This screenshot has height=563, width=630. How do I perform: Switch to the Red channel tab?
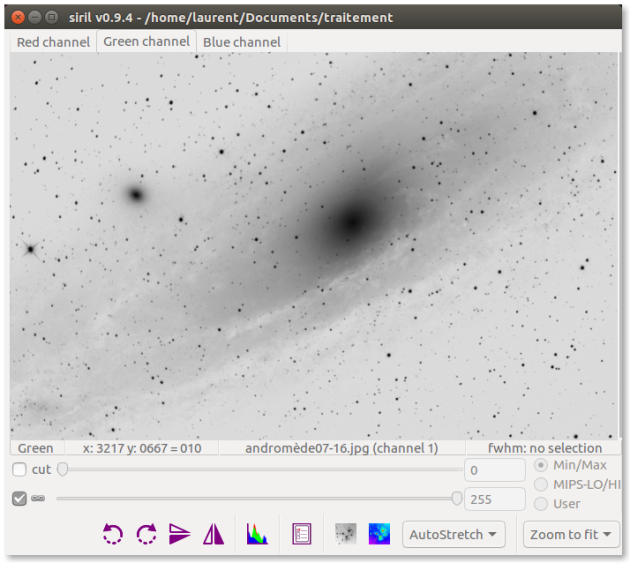53,42
